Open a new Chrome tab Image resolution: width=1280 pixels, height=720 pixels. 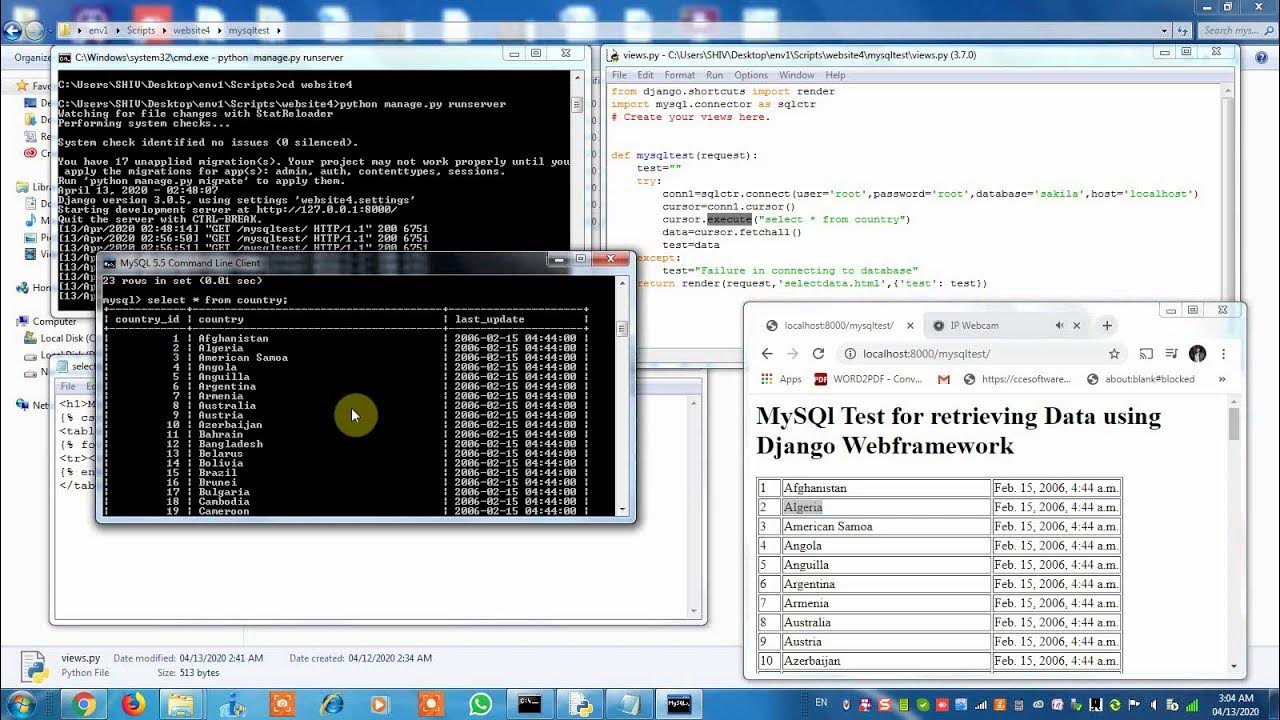[x=1107, y=325]
